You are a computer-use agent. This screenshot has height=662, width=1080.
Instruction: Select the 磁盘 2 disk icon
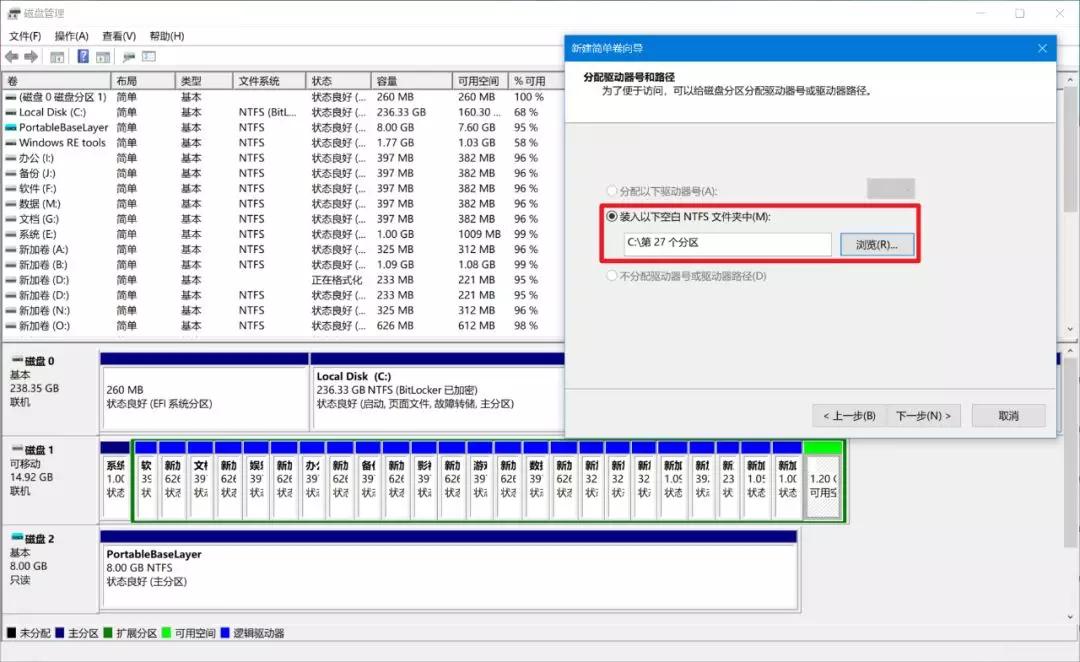tap(16, 539)
